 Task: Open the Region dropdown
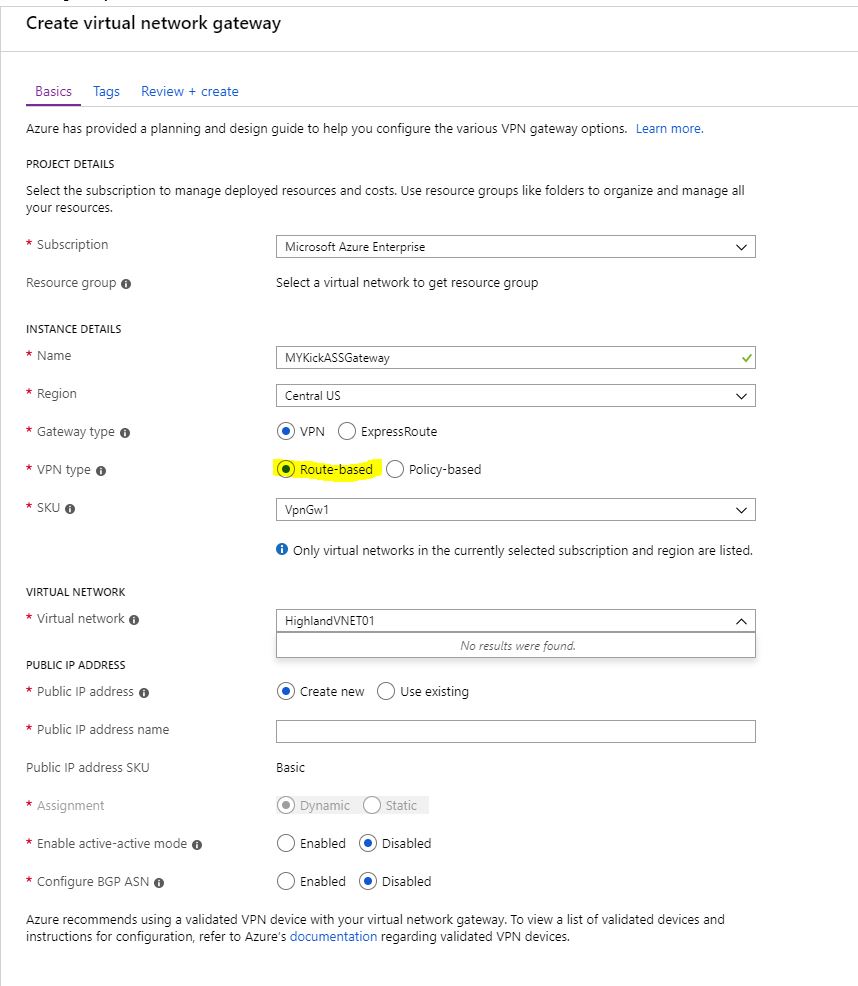click(741, 395)
